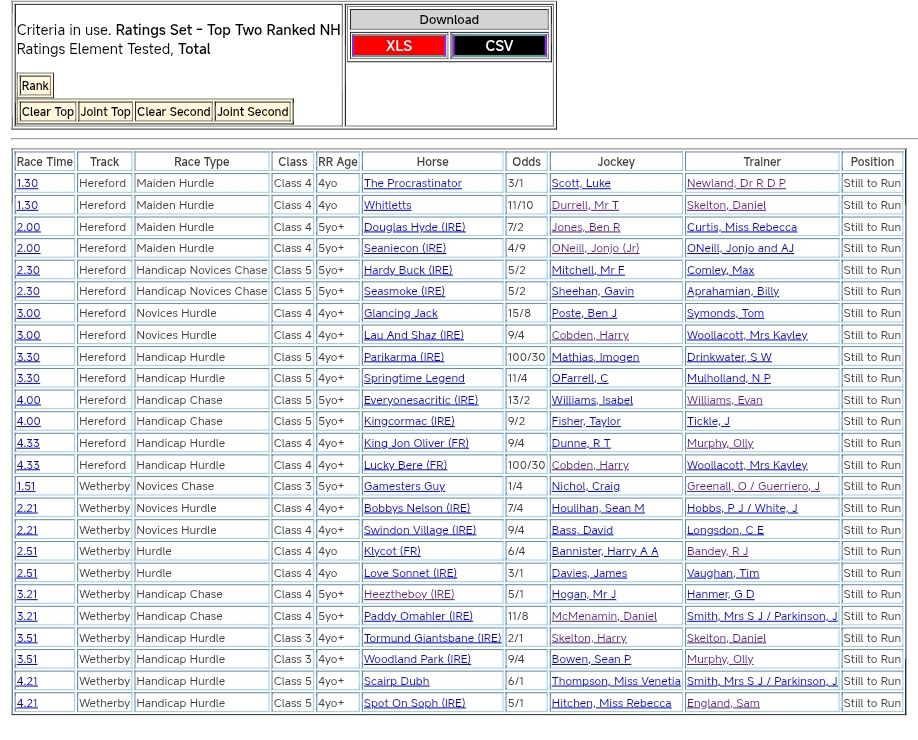Viewport: 918px width, 740px height.
Task: Select horse Tormund Giantsbane (IRE)
Action: 432,639
